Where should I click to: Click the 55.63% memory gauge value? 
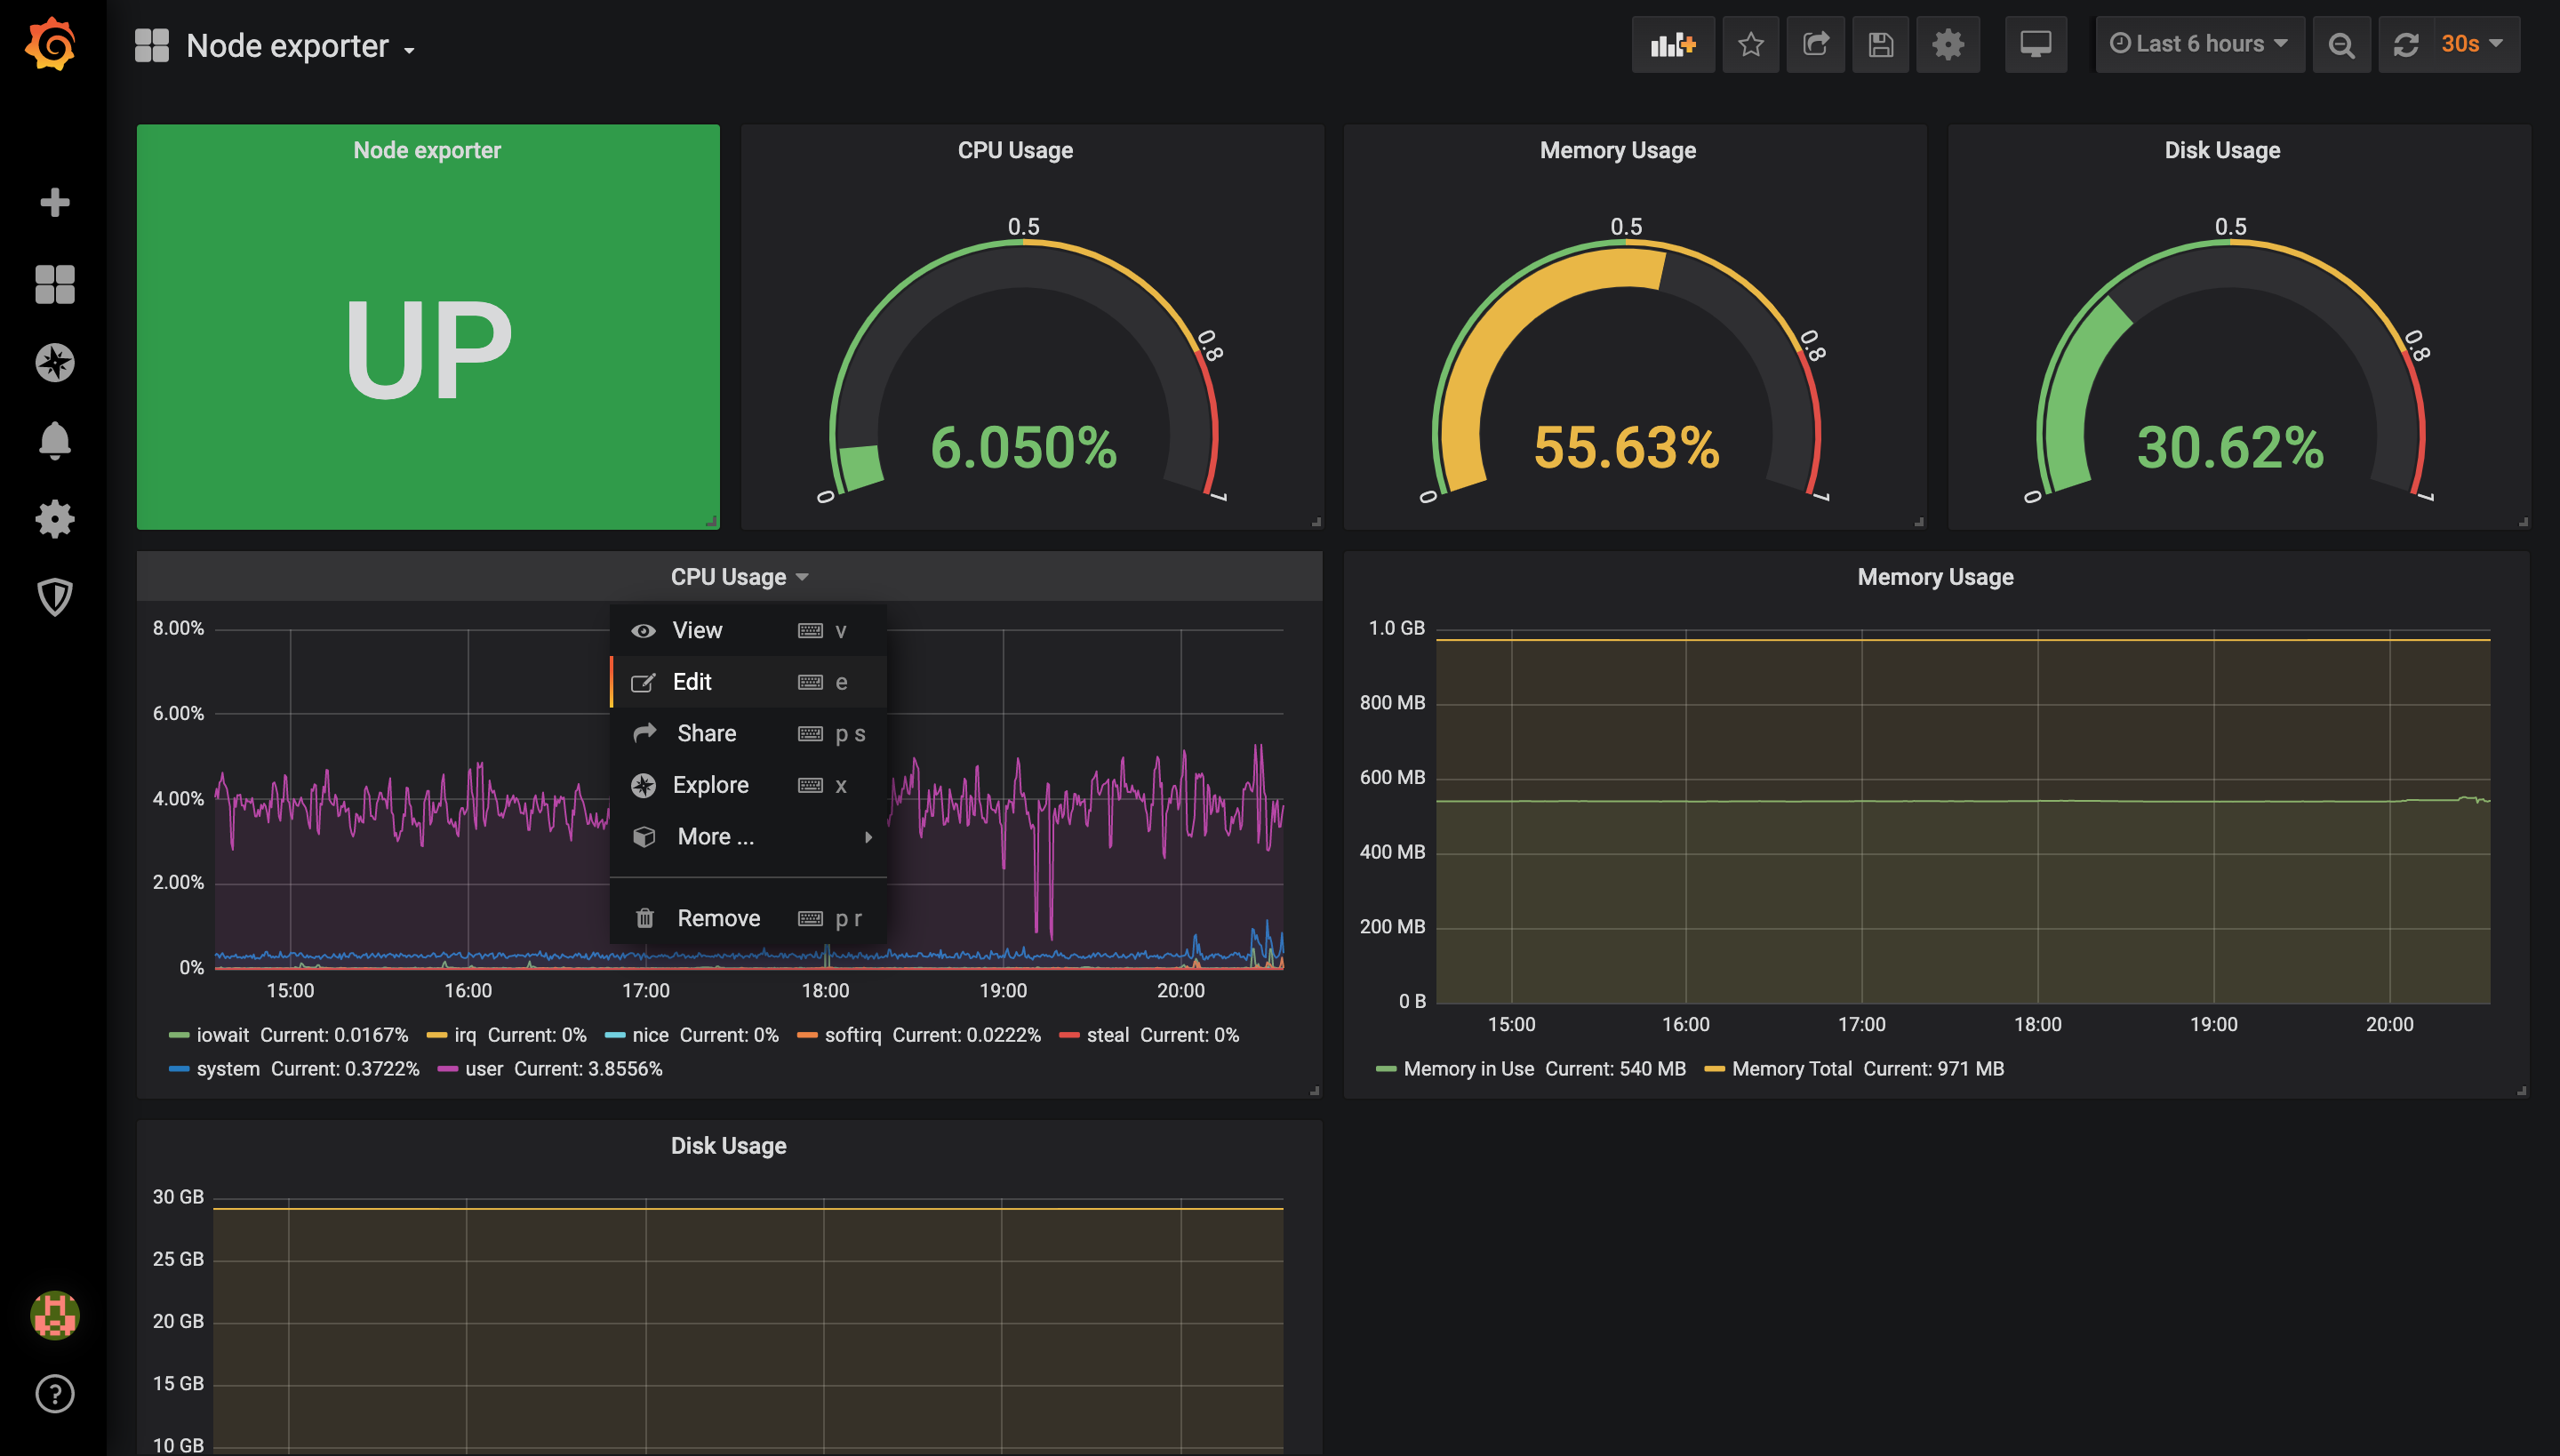pyautogui.click(x=1626, y=447)
